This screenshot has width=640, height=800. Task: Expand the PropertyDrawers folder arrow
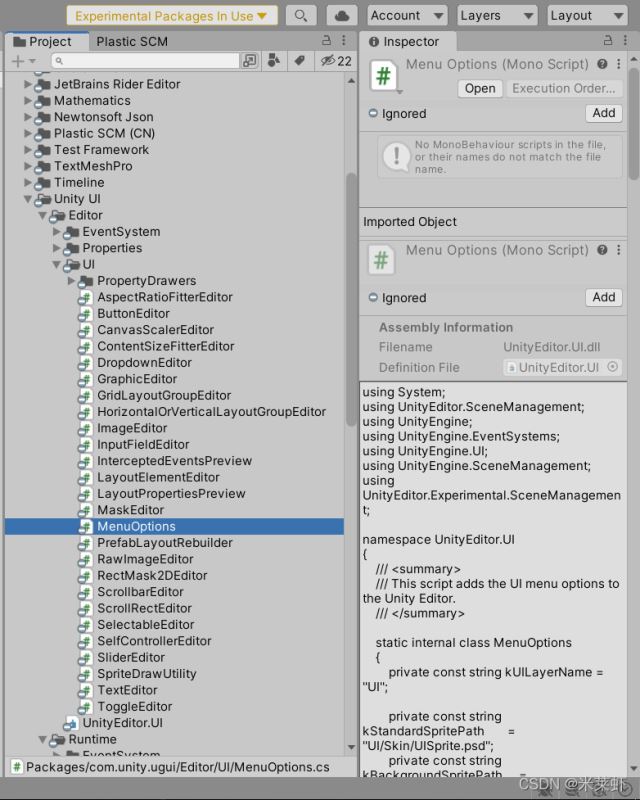pyautogui.click(x=71, y=281)
